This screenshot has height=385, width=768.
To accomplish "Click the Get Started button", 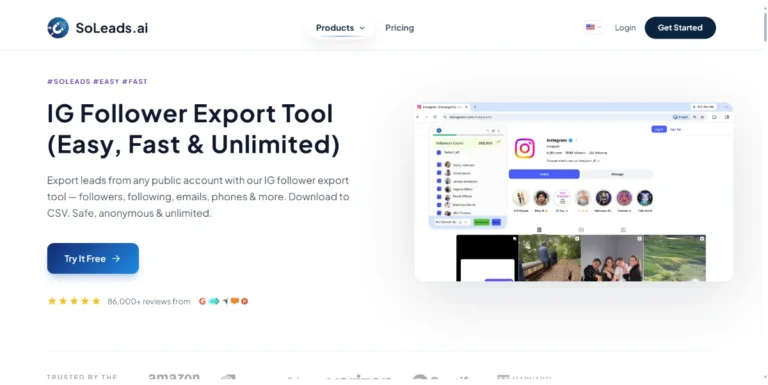I will (680, 28).
